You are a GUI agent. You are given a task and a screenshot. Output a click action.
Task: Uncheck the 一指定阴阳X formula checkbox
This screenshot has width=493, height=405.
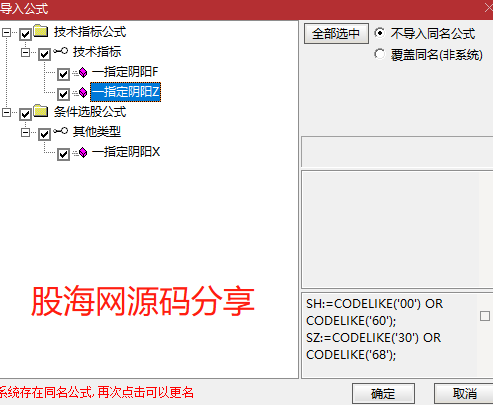tap(63, 154)
